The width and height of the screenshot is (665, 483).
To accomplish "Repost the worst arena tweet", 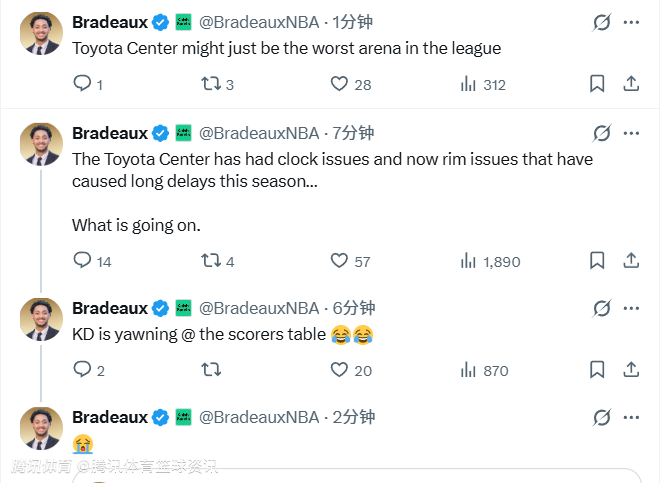I will click(x=210, y=85).
